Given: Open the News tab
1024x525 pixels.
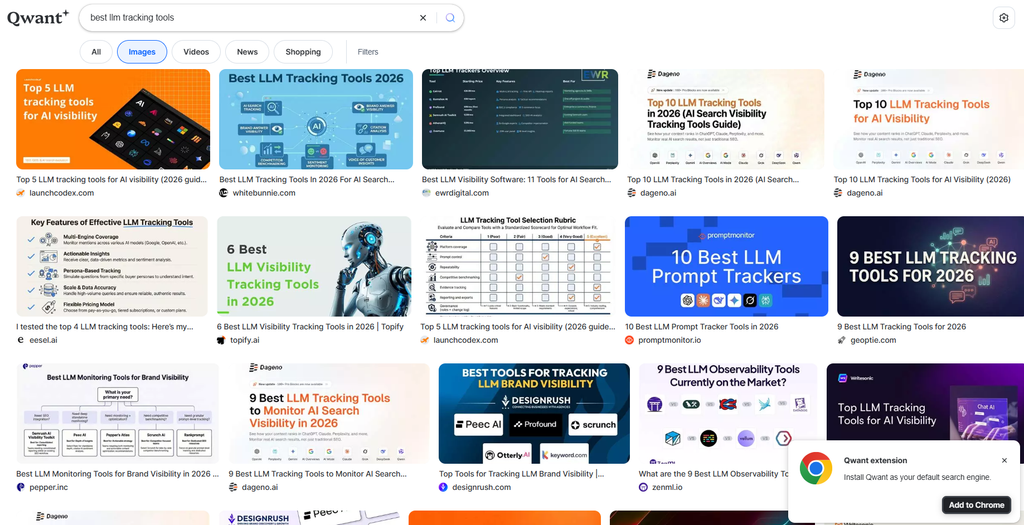Looking at the screenshot, I should click(247, 52).
